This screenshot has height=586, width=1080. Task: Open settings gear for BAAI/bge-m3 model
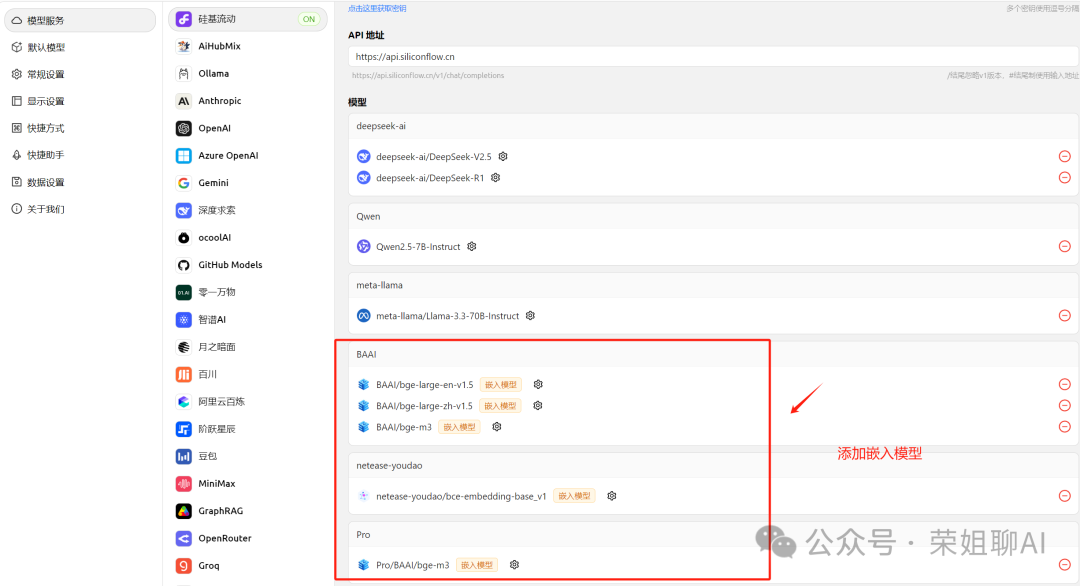click(x=497, y=427)
